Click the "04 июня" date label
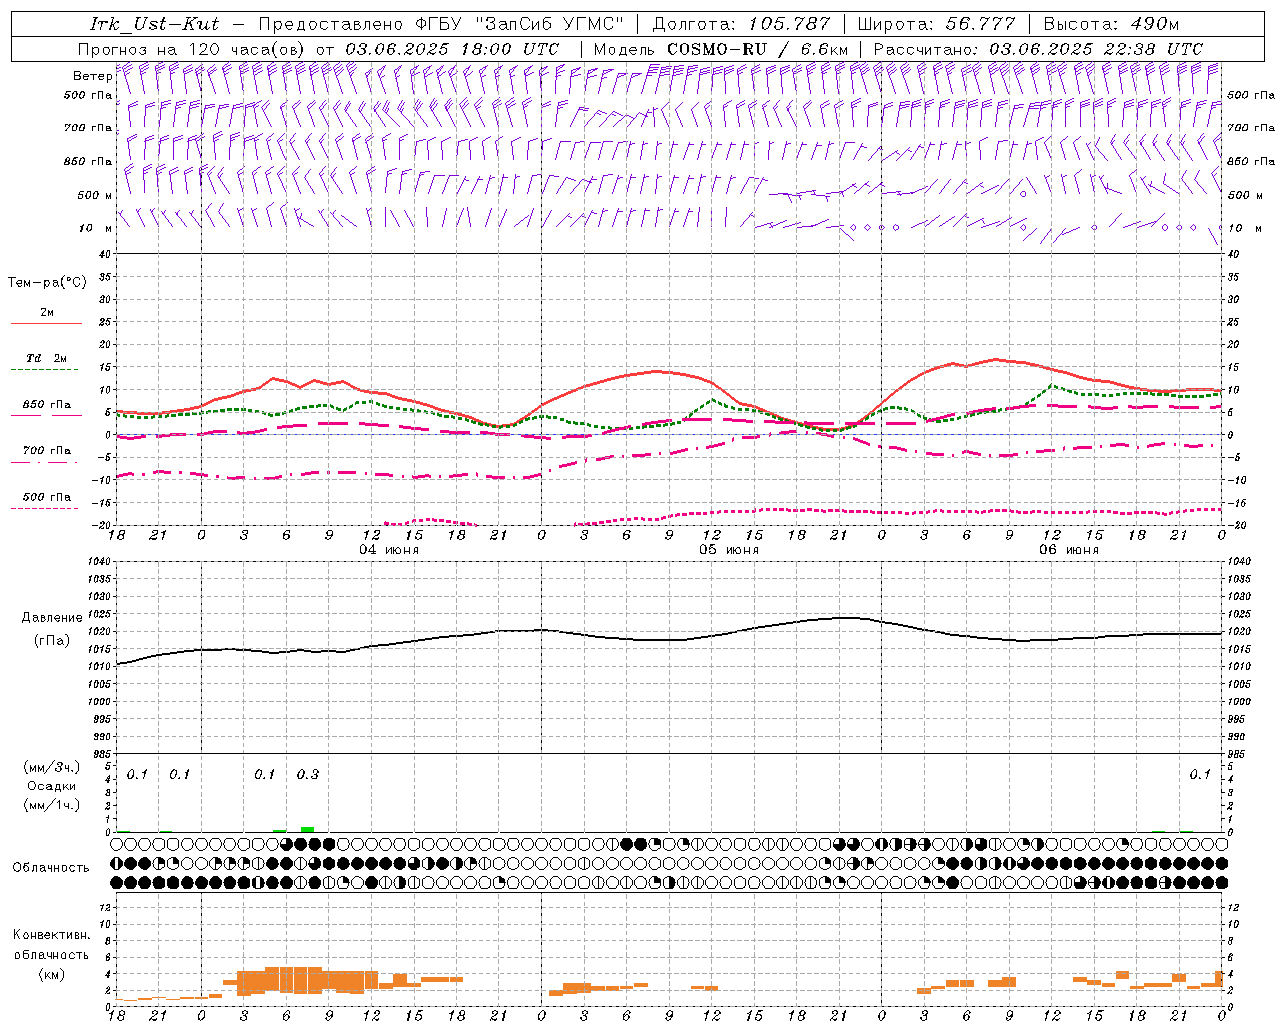This screenshot has height=1024, width=1280. coord(389,550)
